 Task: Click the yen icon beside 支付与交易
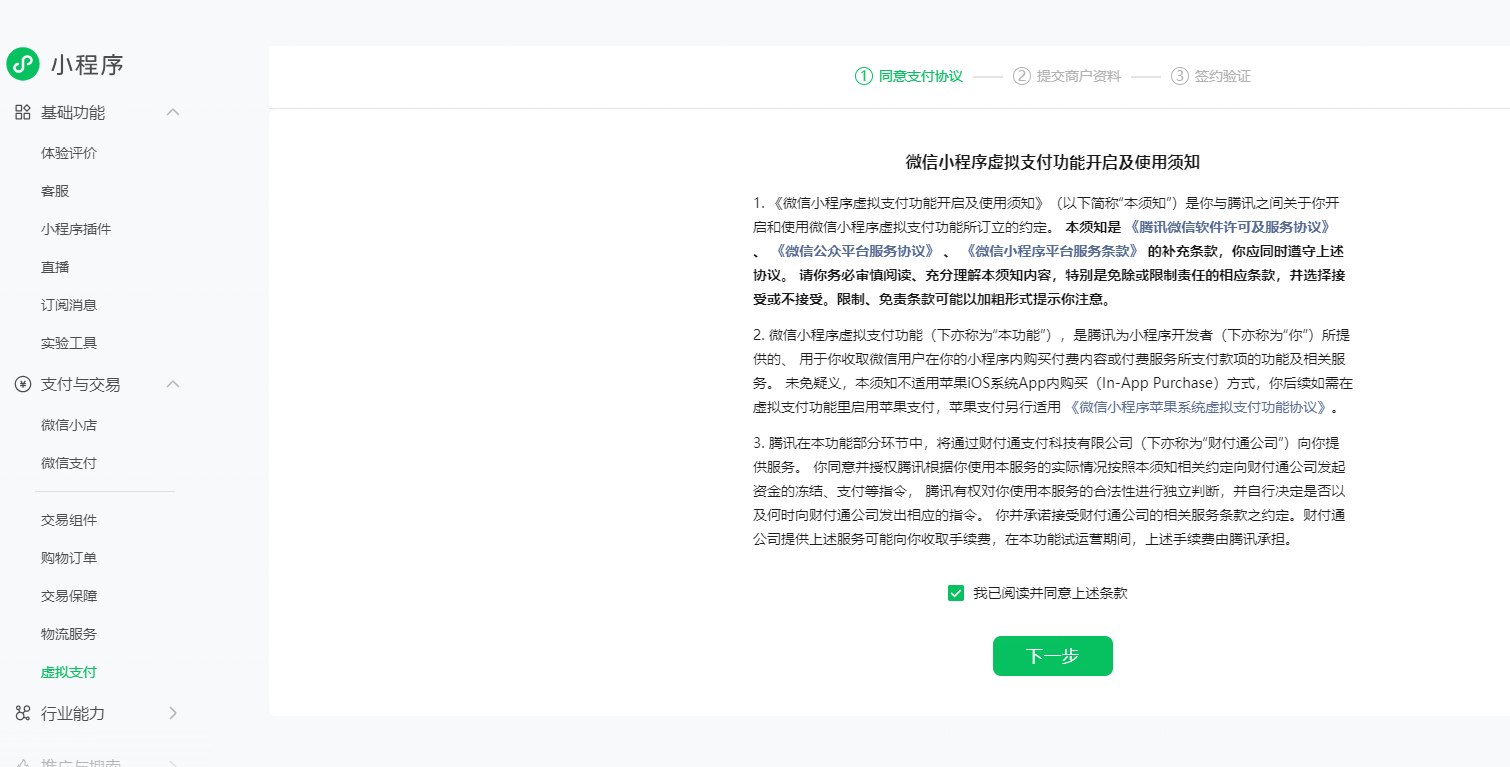[22, 384]
